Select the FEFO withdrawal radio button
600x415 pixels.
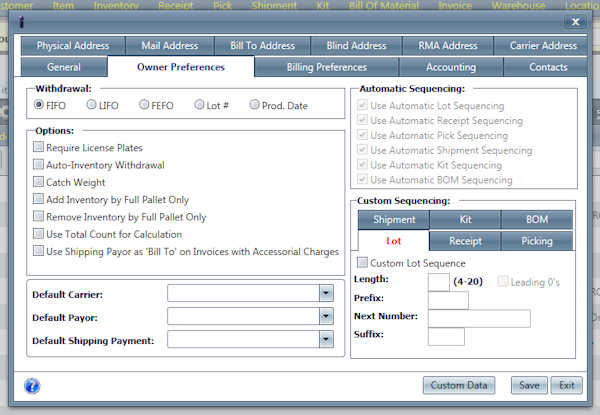click(146, 105)
